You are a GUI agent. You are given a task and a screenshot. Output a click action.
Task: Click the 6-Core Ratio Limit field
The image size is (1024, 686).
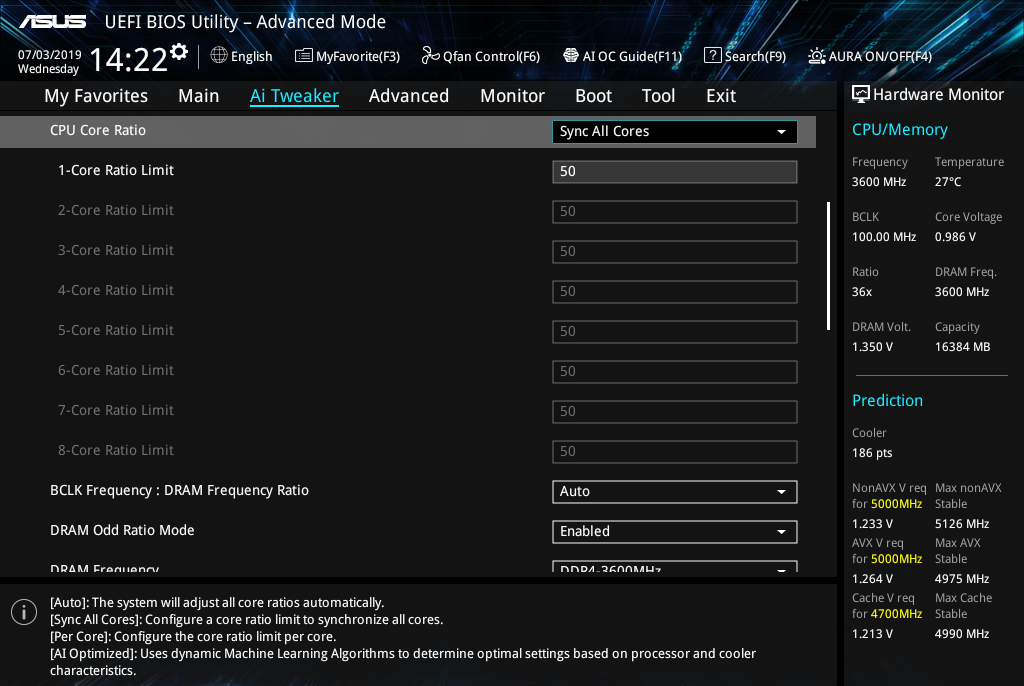point(675,372)
